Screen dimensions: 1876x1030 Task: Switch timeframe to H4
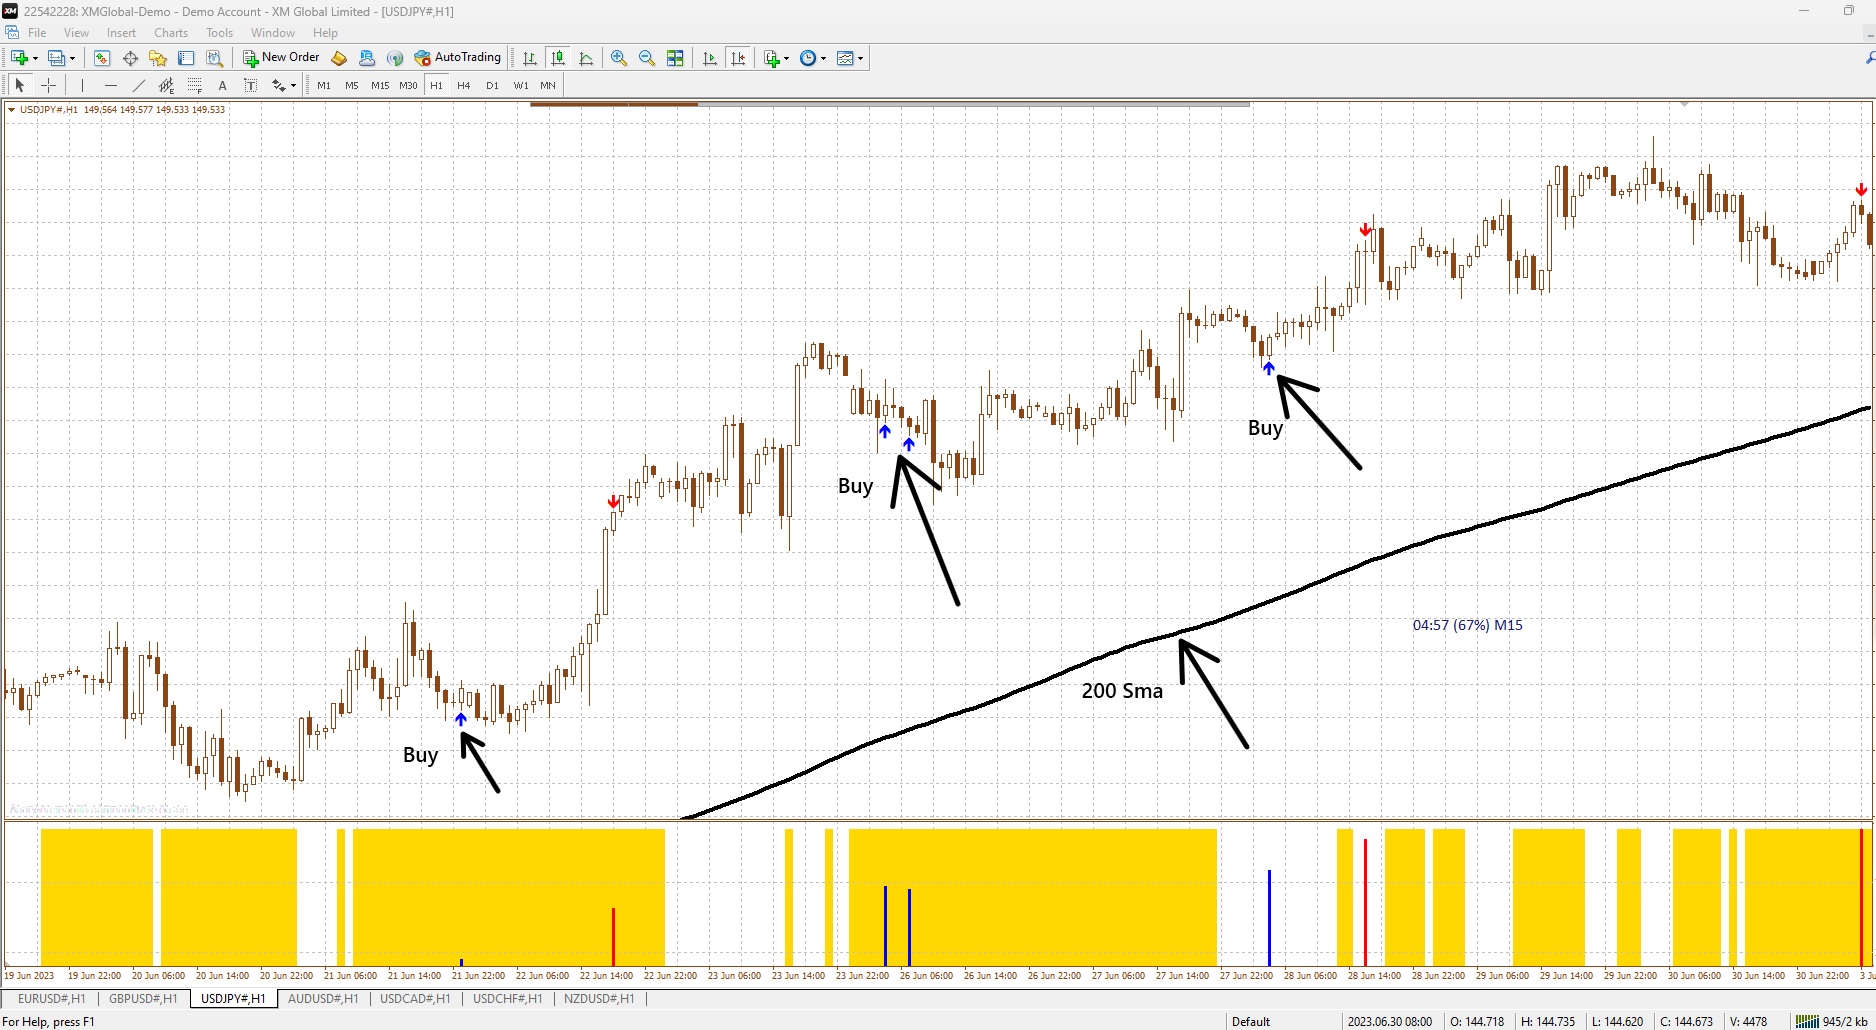click(463, 85)
